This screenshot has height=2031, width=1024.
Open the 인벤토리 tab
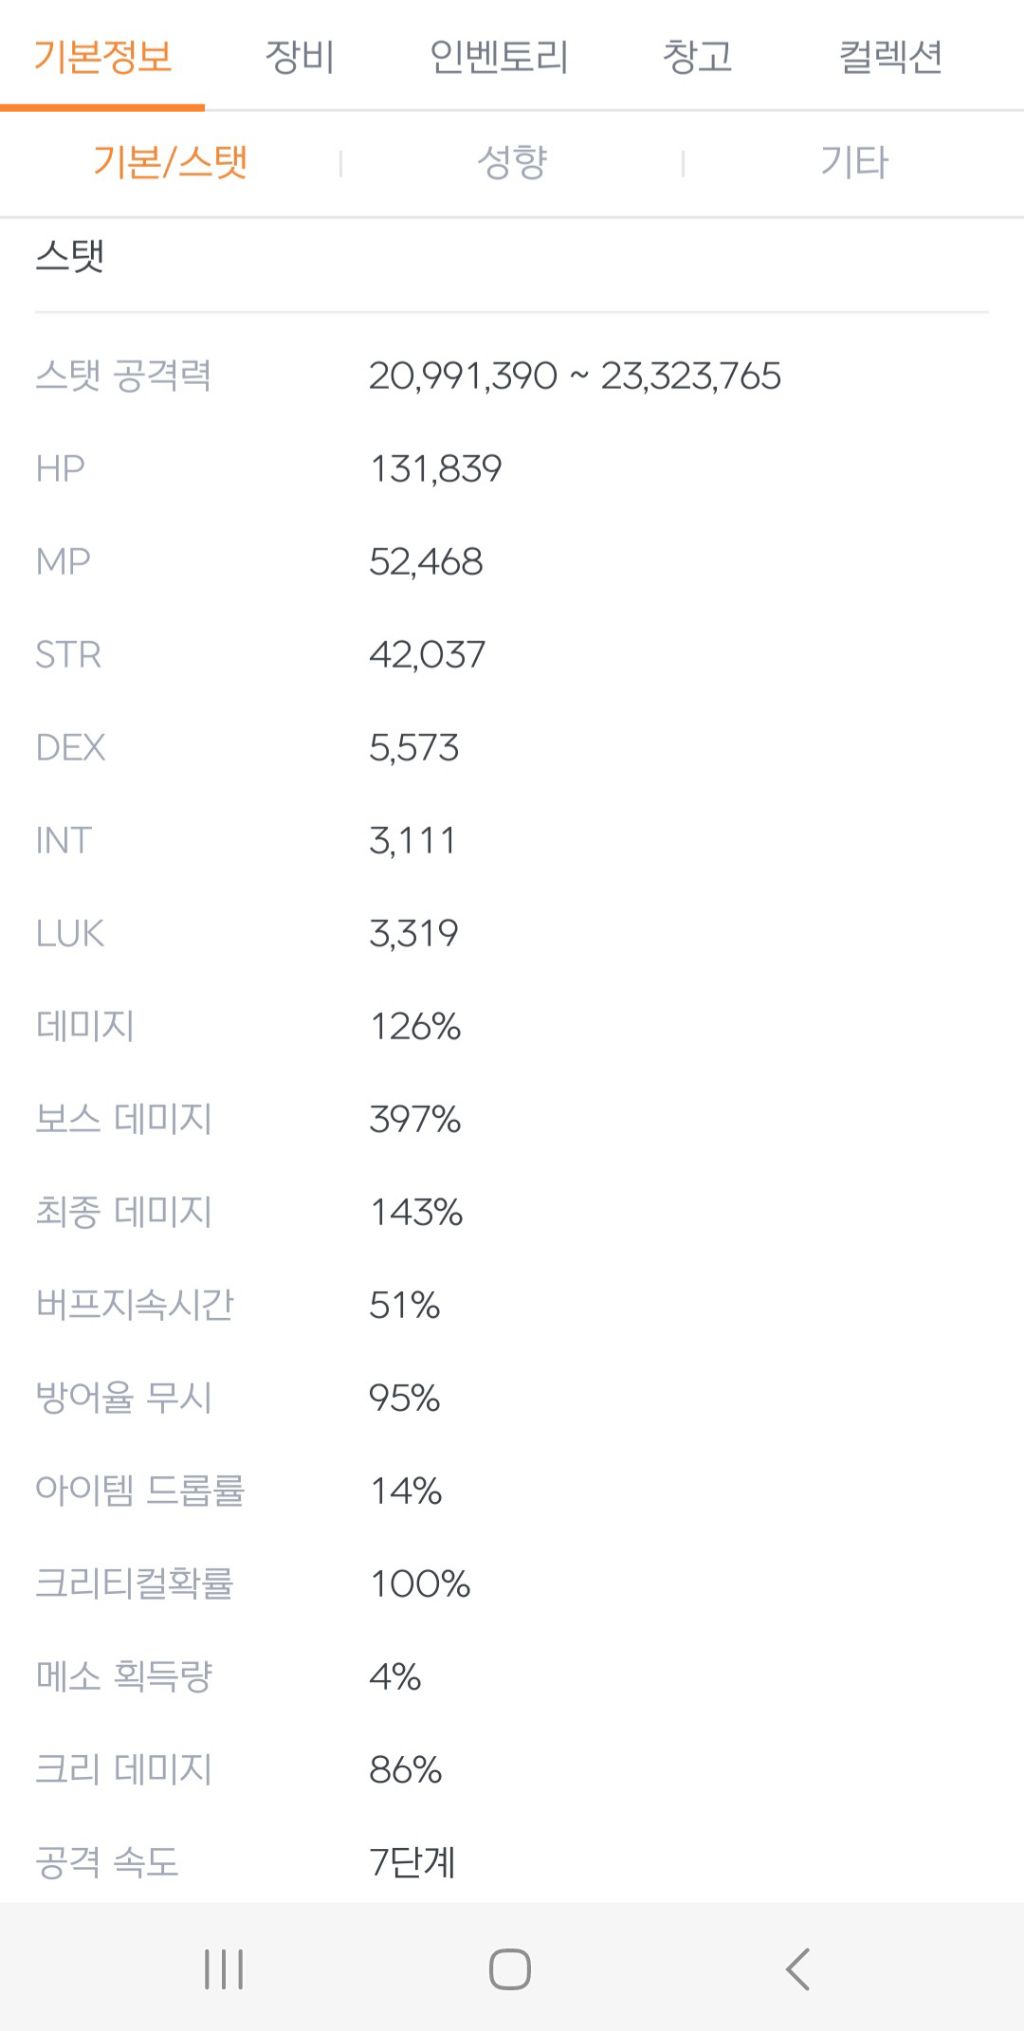pos(498,56)
